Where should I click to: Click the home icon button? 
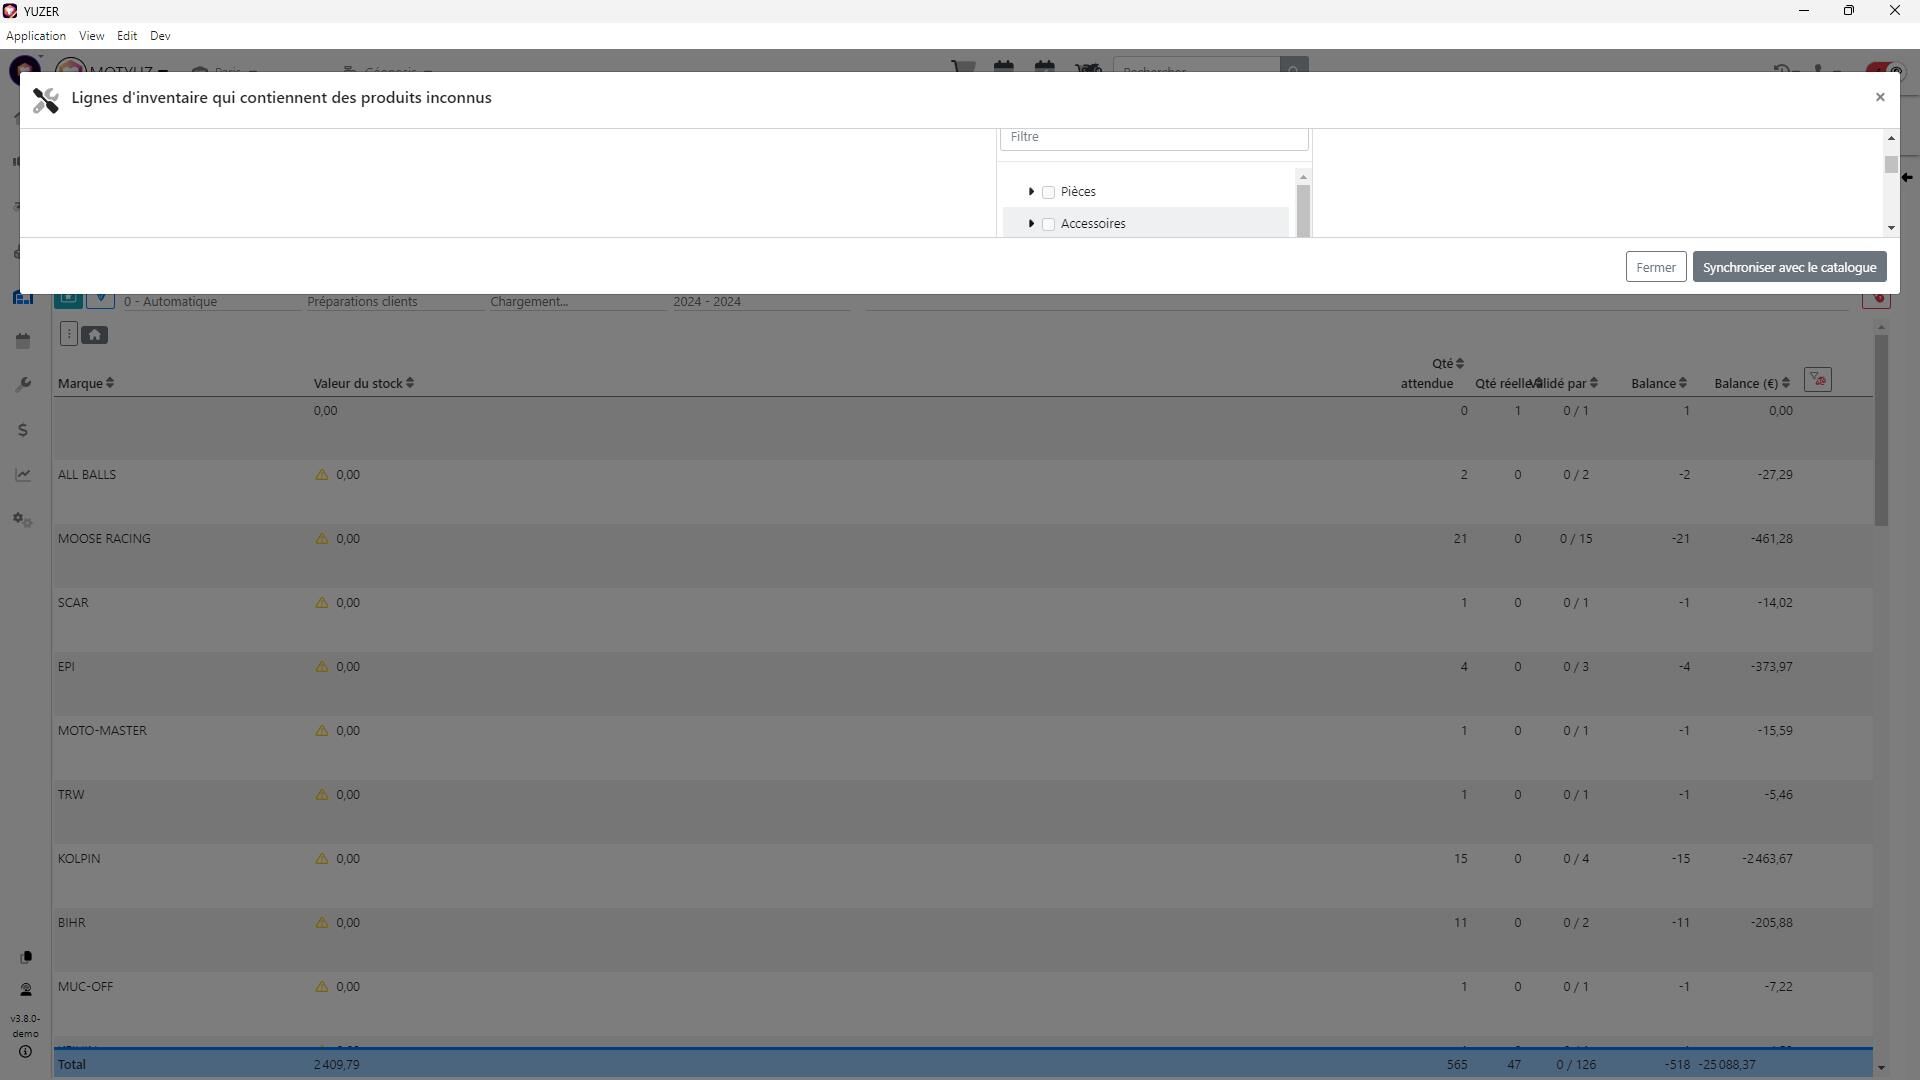(95, 335)
